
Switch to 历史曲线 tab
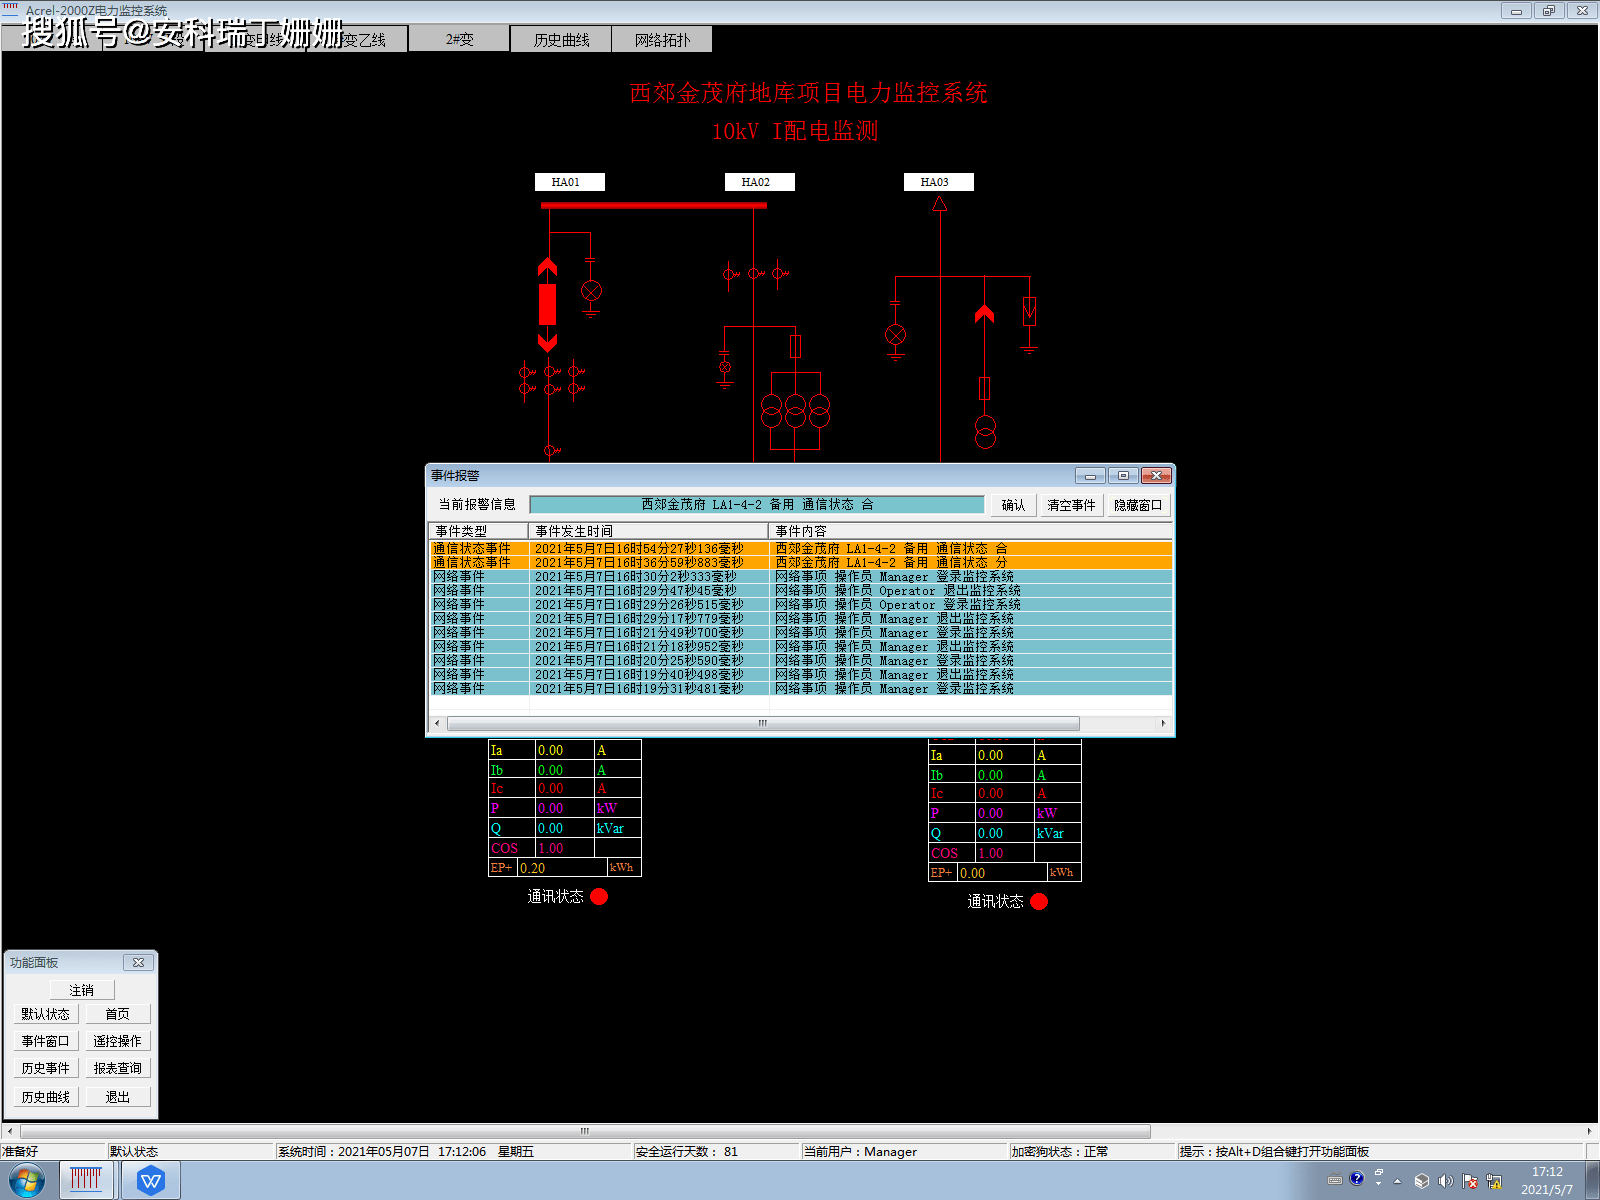[561, 40]
